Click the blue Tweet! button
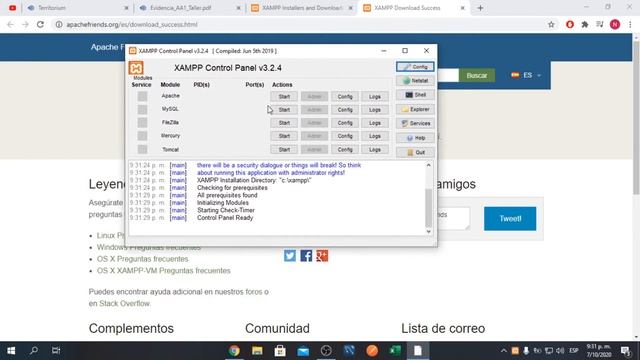640x360 pixels. (x=510, y=219)
